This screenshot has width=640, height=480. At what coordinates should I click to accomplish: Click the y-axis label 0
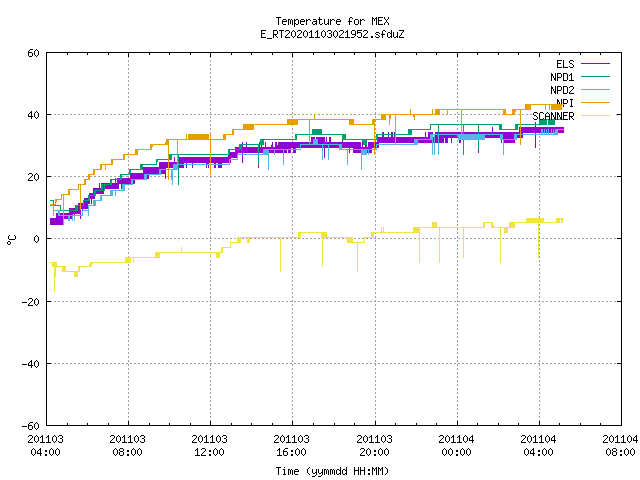click(37, 239)
